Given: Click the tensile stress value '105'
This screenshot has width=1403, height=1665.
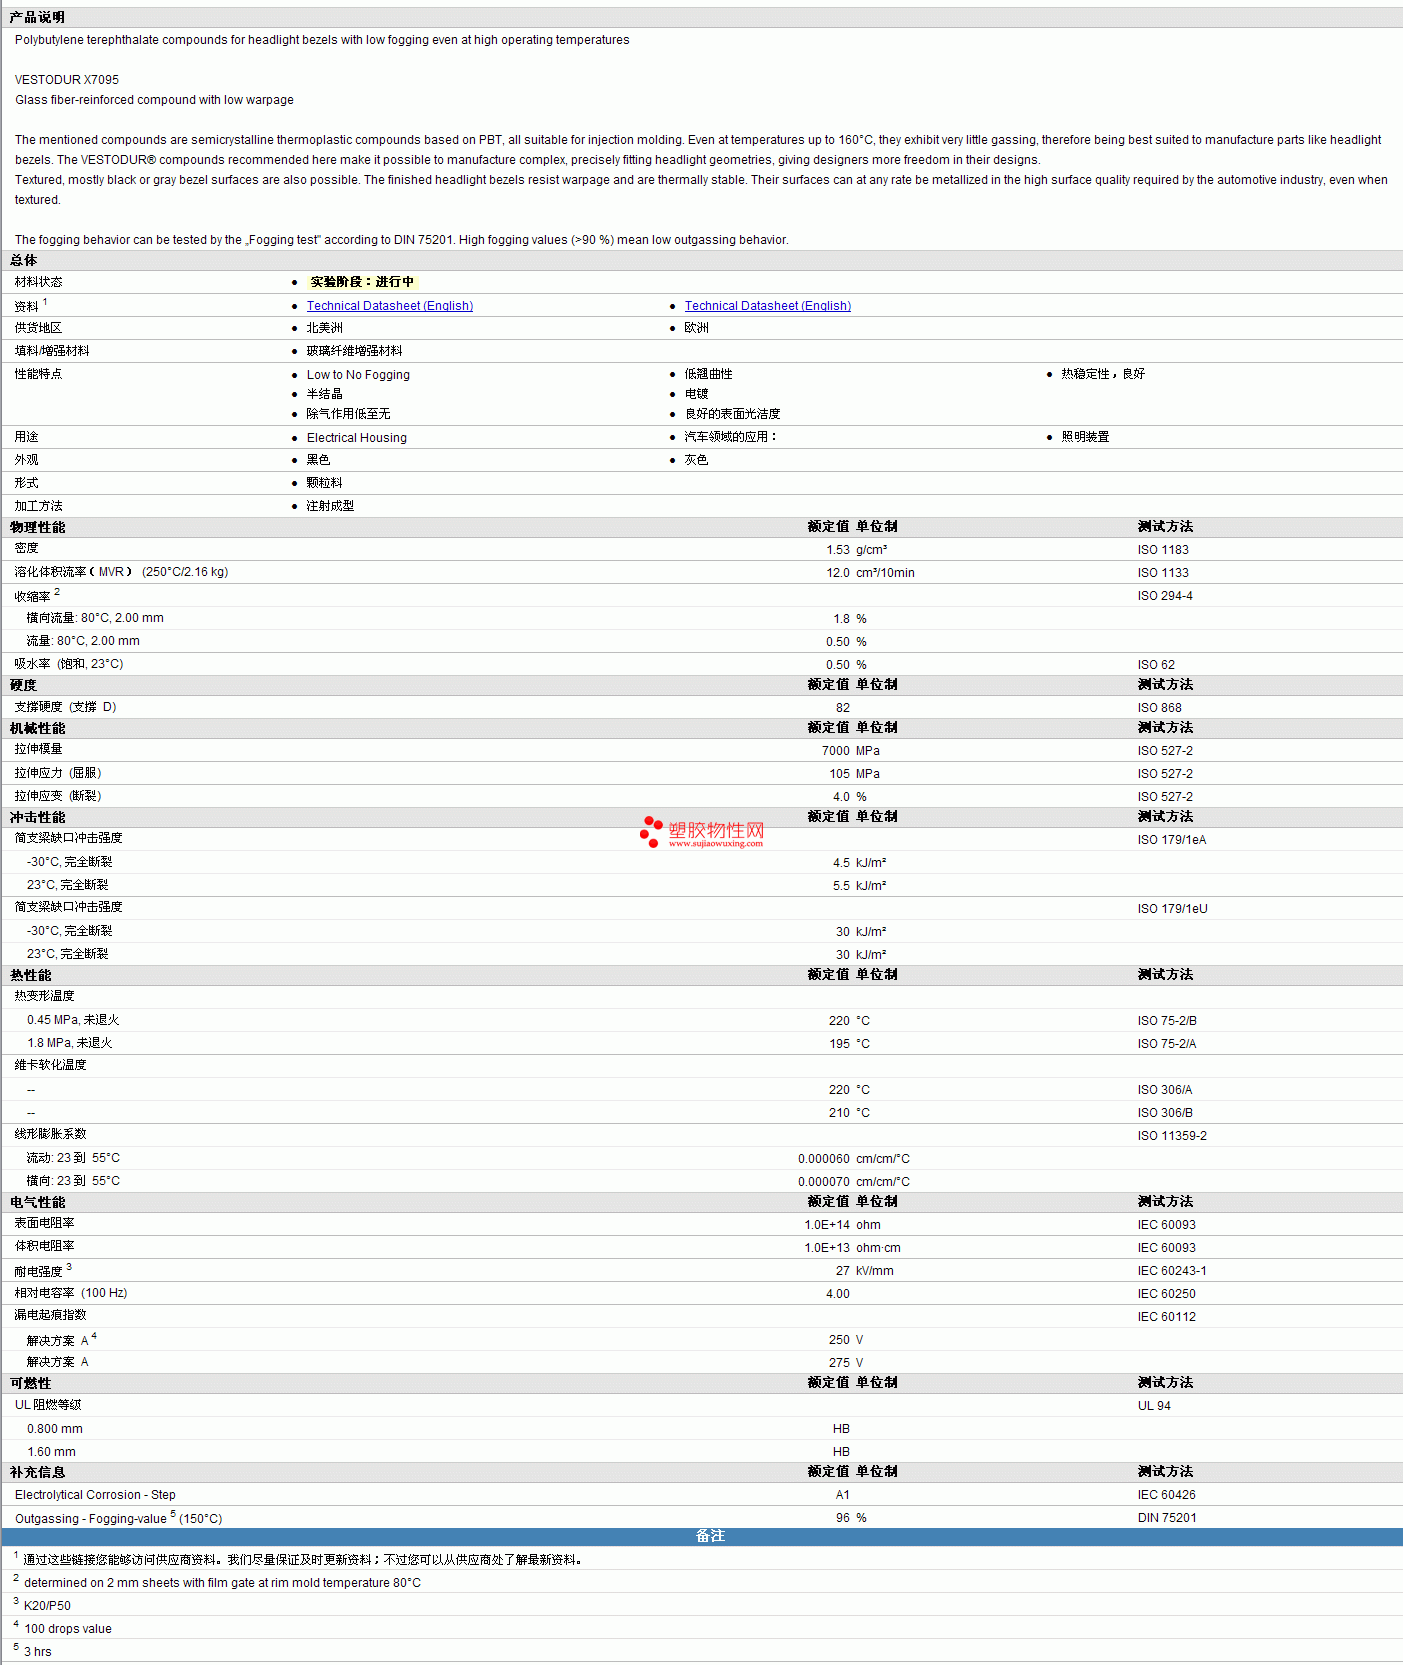Looking at the screenshot, I should [x=840, y=774].
